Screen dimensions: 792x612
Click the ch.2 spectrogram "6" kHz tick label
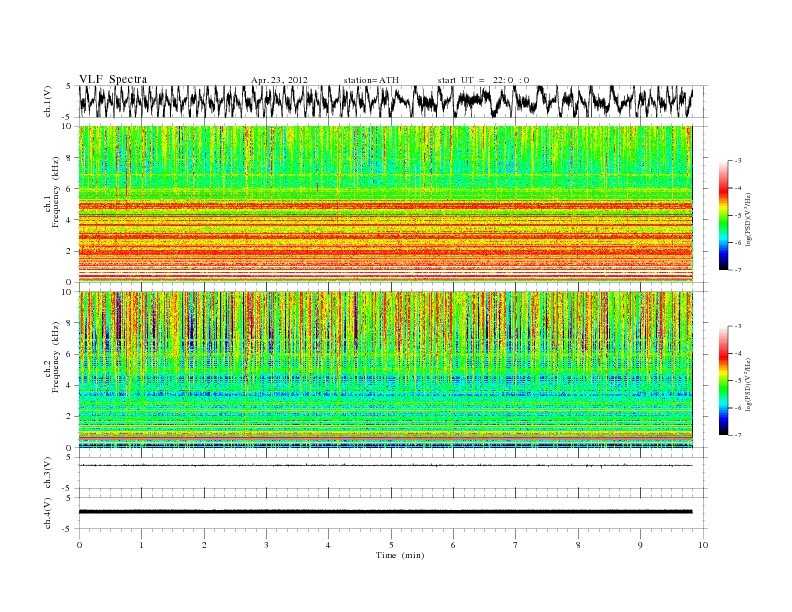point(70,354)
